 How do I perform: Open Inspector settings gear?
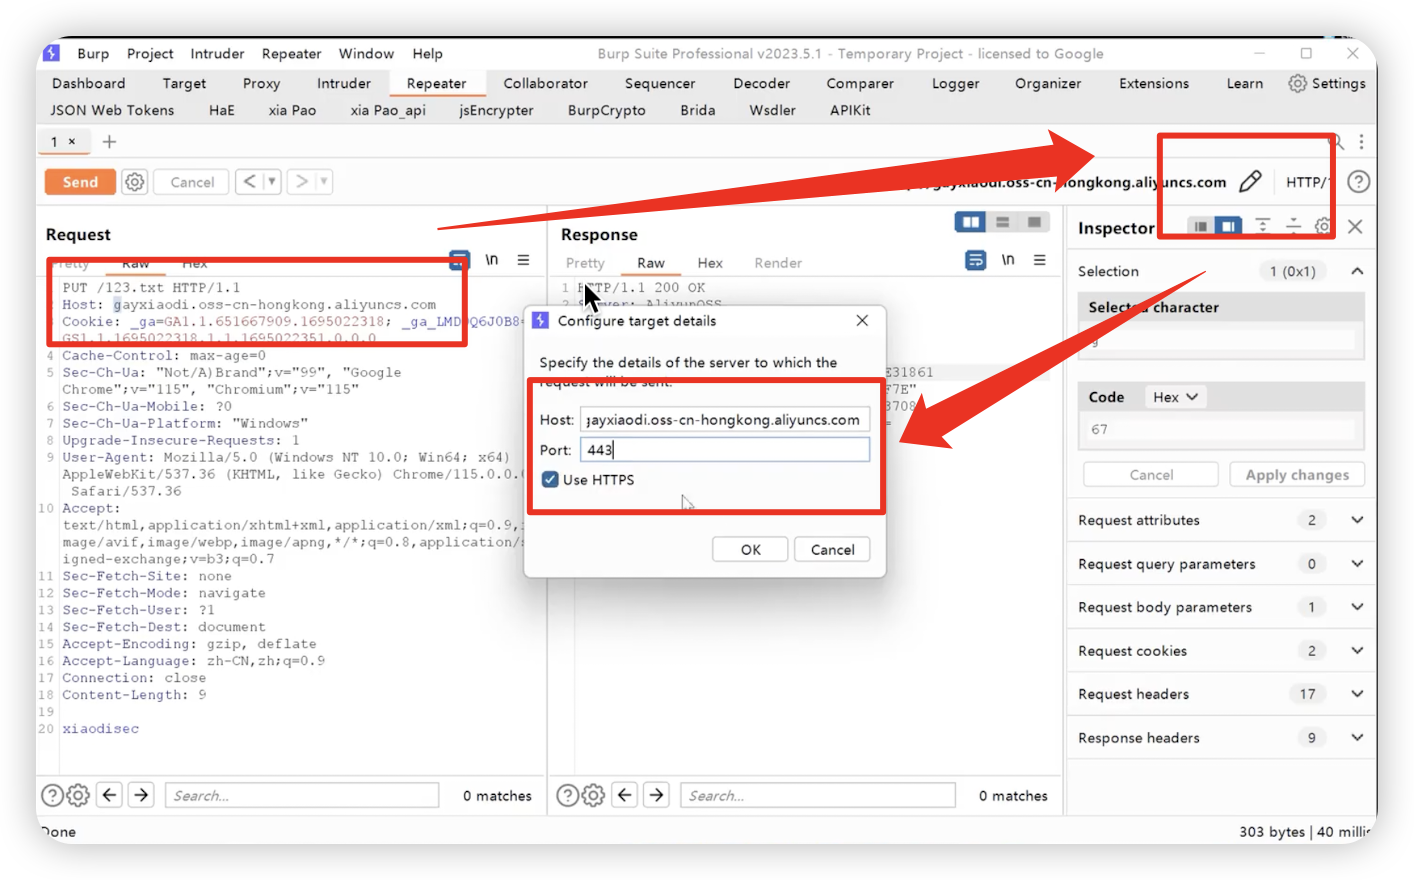pyautogui.click(x=1323, y=226)
